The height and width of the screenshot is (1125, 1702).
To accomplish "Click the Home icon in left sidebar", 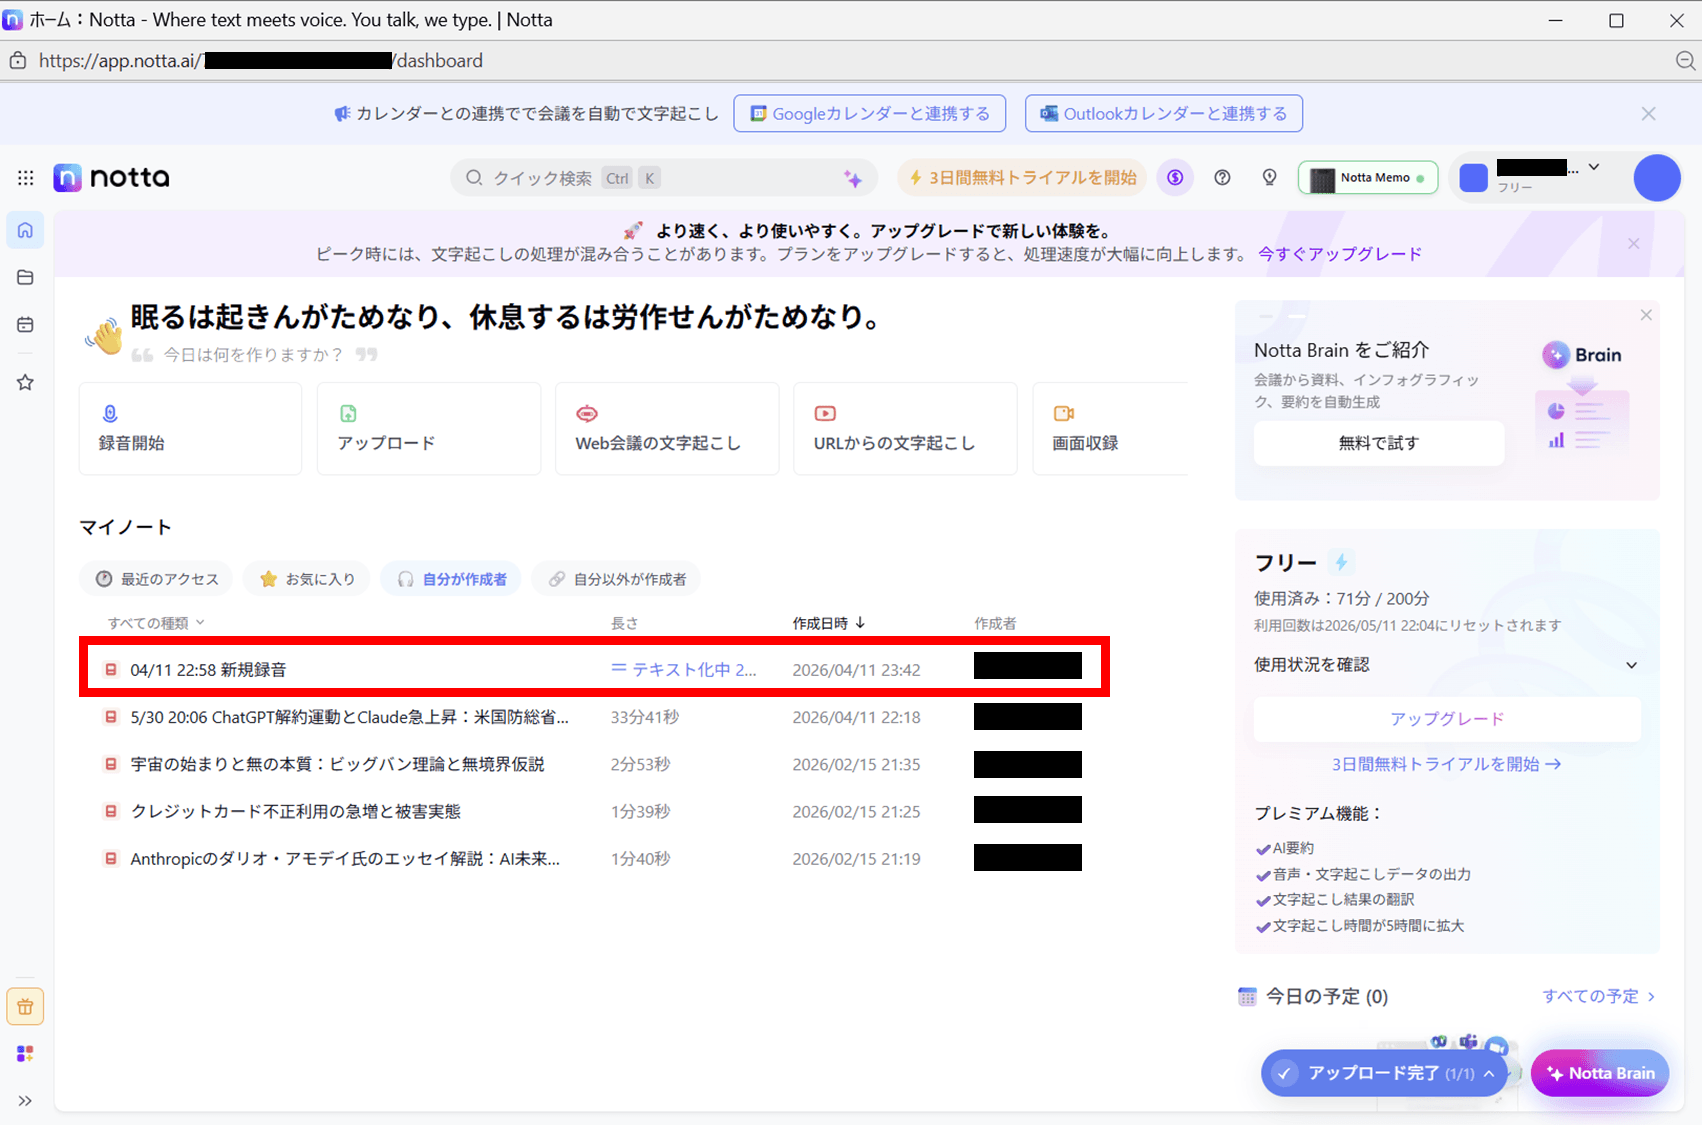I will (25, 230).
